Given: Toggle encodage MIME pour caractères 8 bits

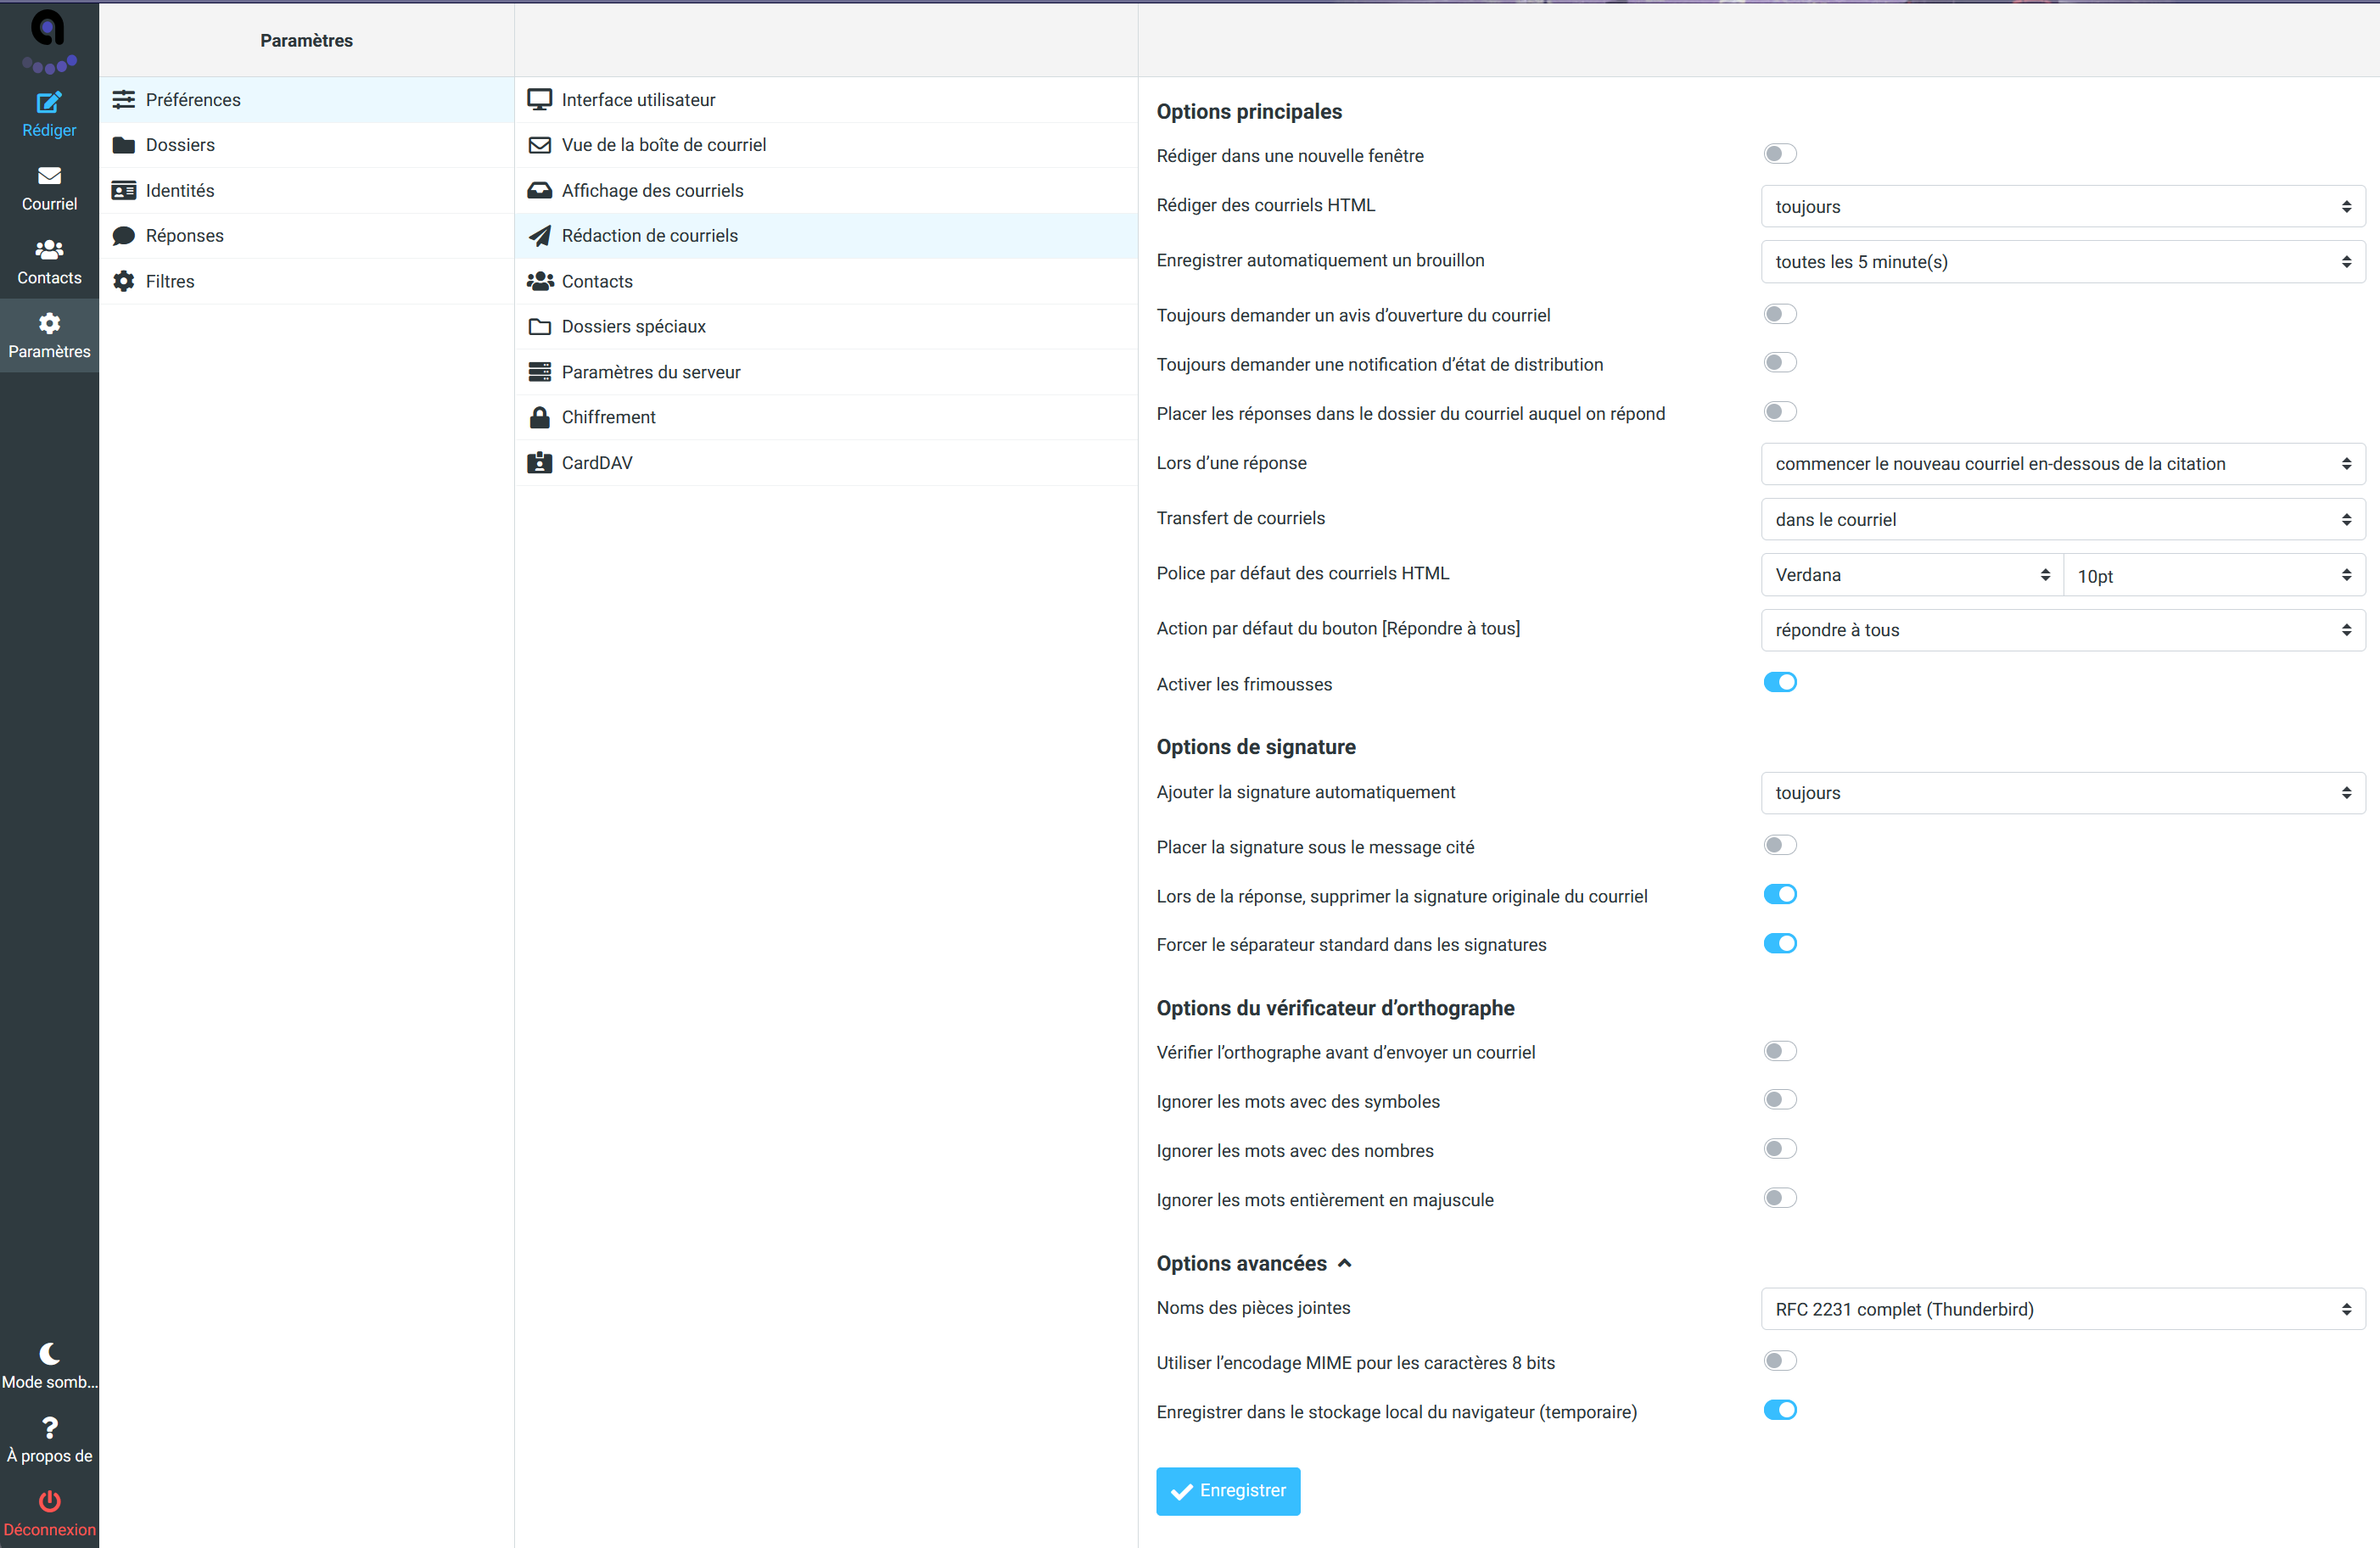Looking at the screenshot, I should pos(1780,1360).
